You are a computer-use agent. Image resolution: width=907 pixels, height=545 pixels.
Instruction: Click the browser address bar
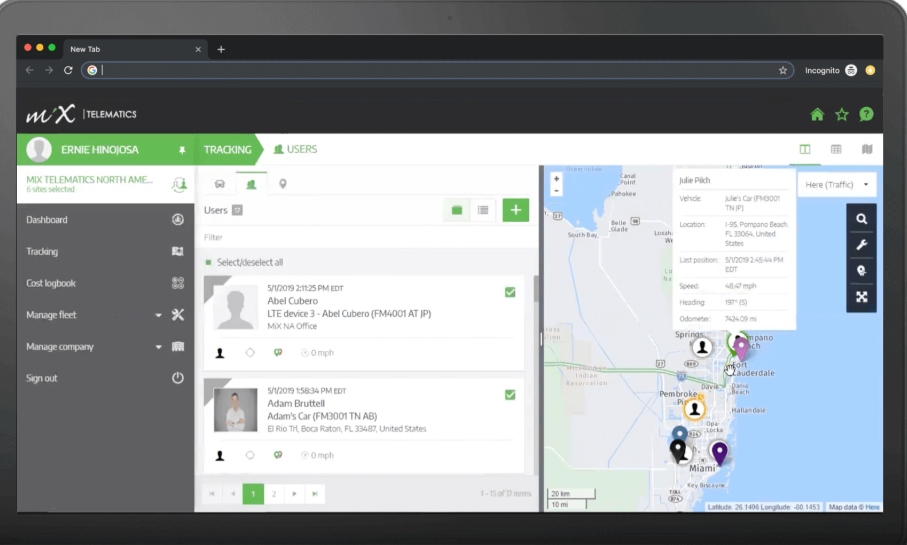(437, 70)
